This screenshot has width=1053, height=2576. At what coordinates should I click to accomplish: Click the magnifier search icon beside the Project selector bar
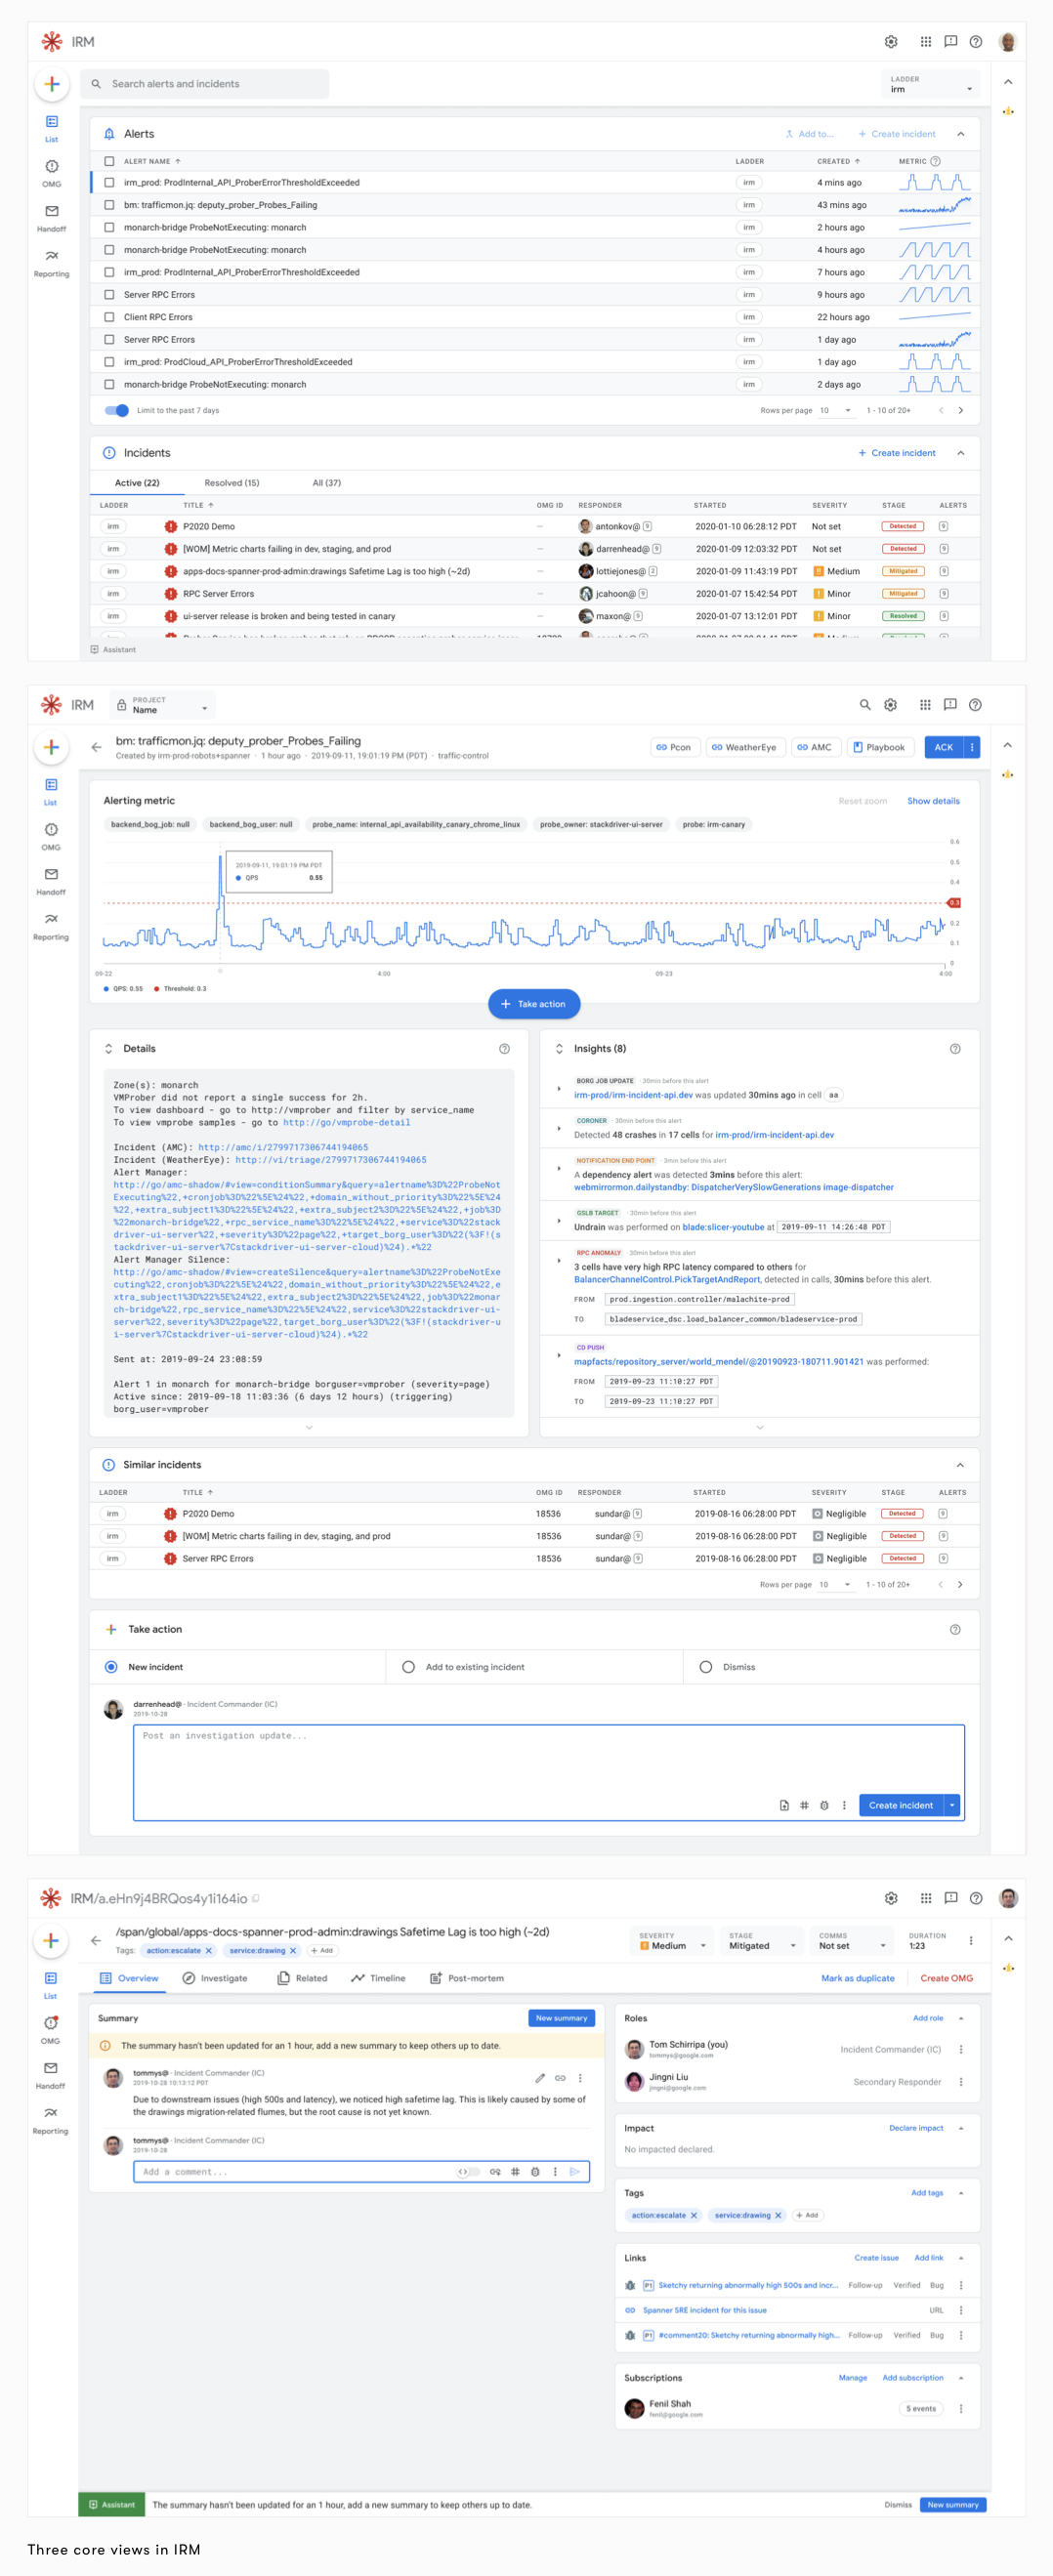pyautogui.click(x=865, y=705)
